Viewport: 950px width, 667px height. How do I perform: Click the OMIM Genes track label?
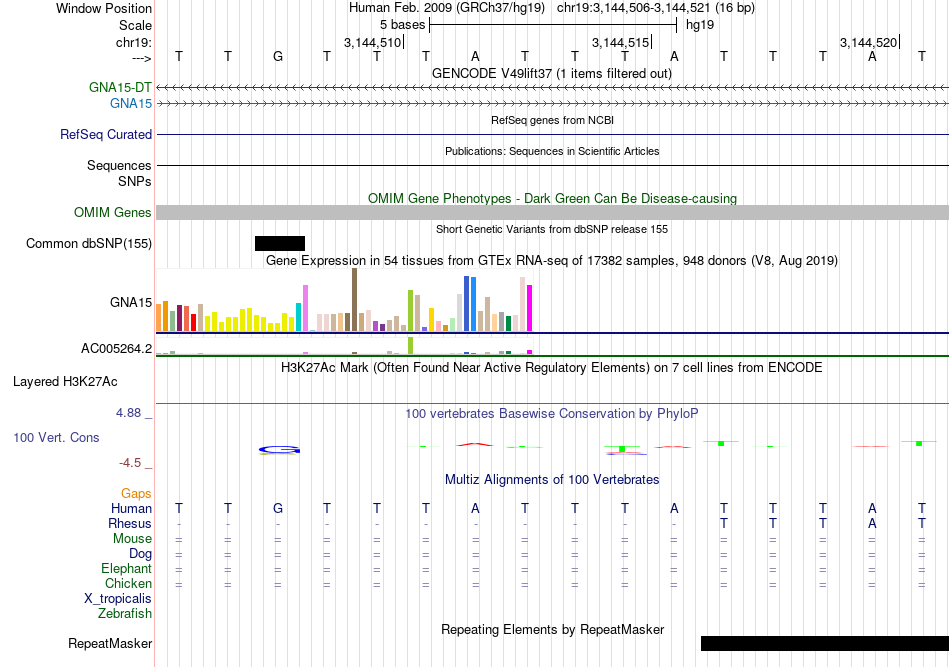coord(113,213)
